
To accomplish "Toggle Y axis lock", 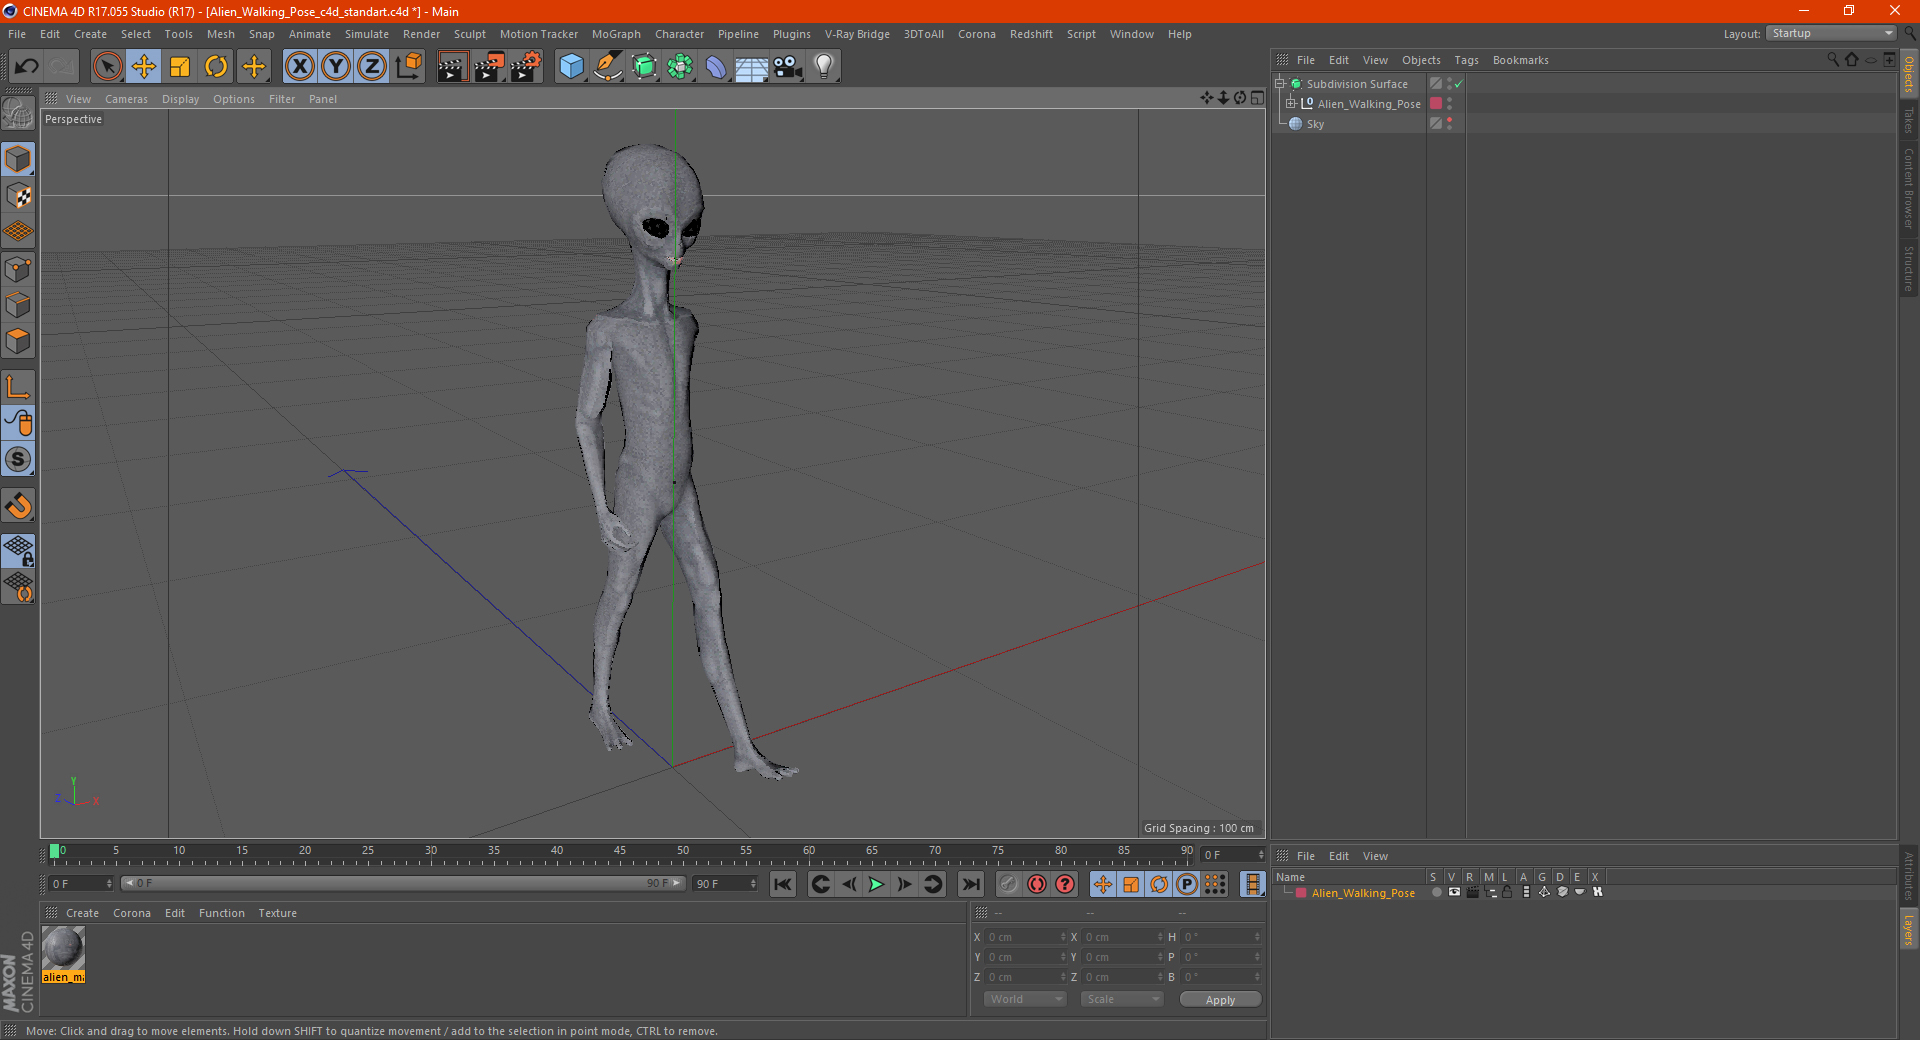I will coord(336,67).
